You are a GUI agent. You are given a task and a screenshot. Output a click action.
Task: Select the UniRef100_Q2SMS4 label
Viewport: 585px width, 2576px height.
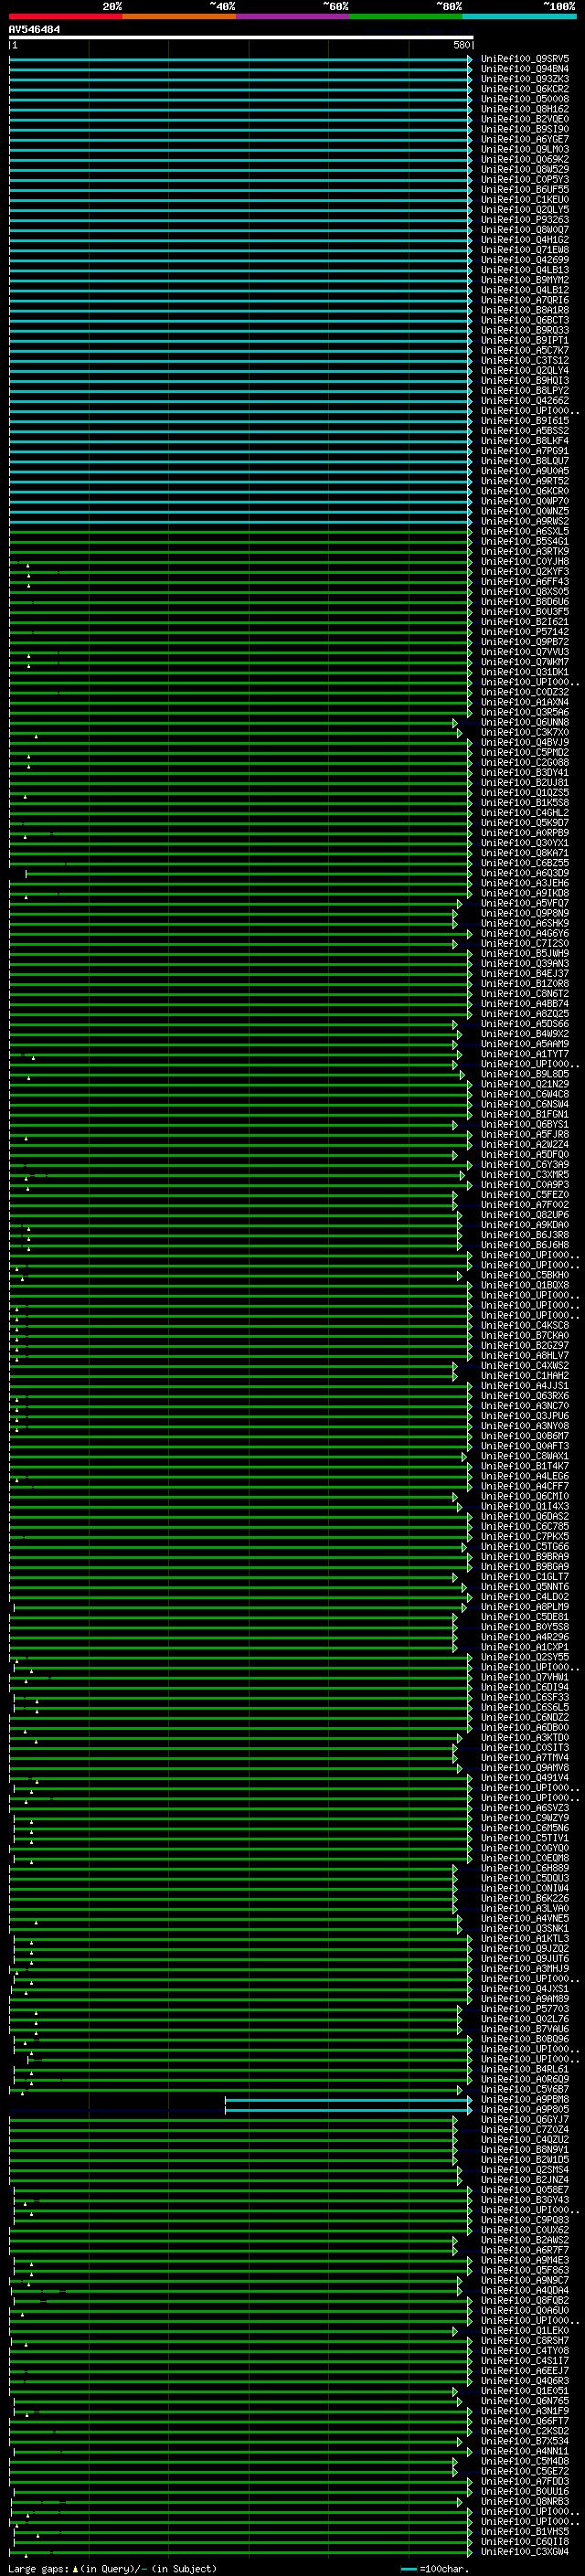(525, 2169)
